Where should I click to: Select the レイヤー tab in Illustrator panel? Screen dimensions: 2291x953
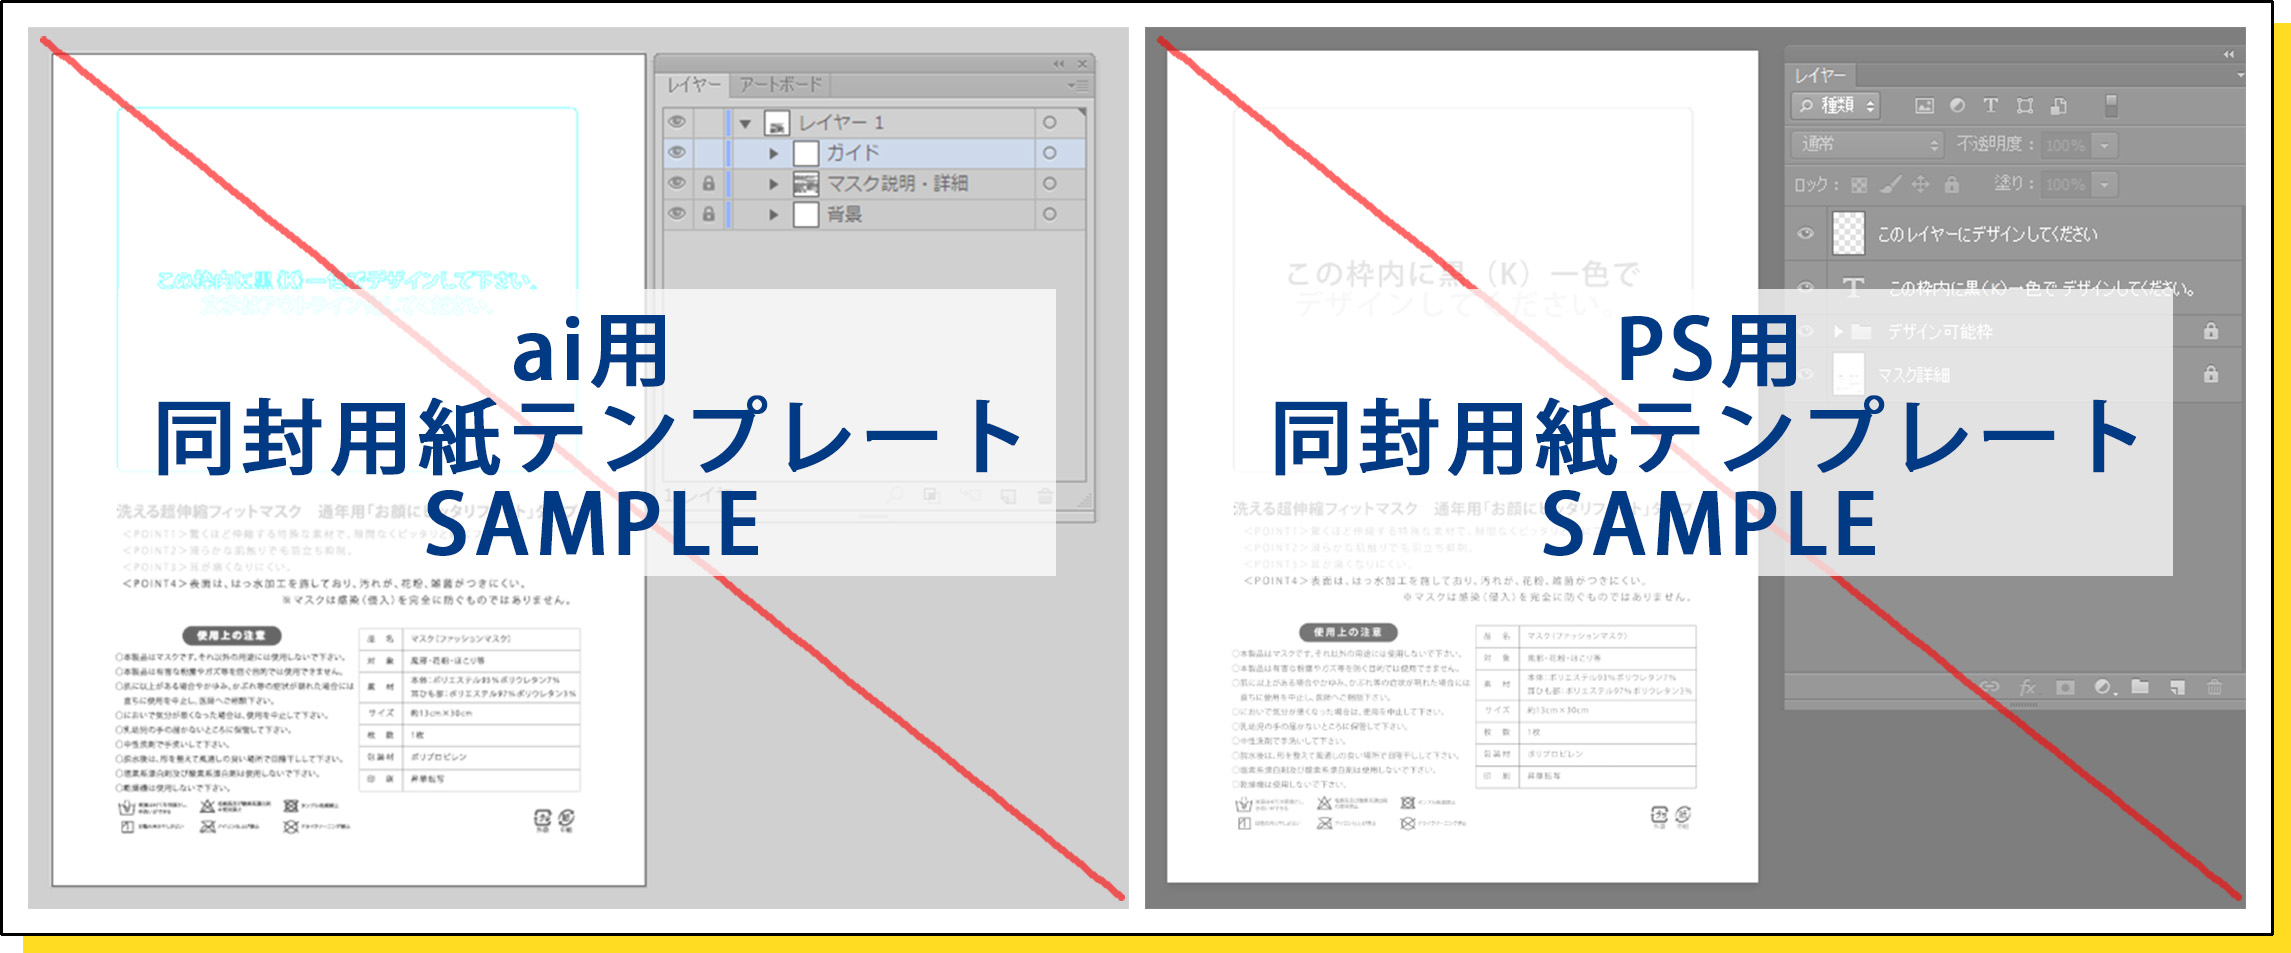pyautogui.click(x=694, y=85)
